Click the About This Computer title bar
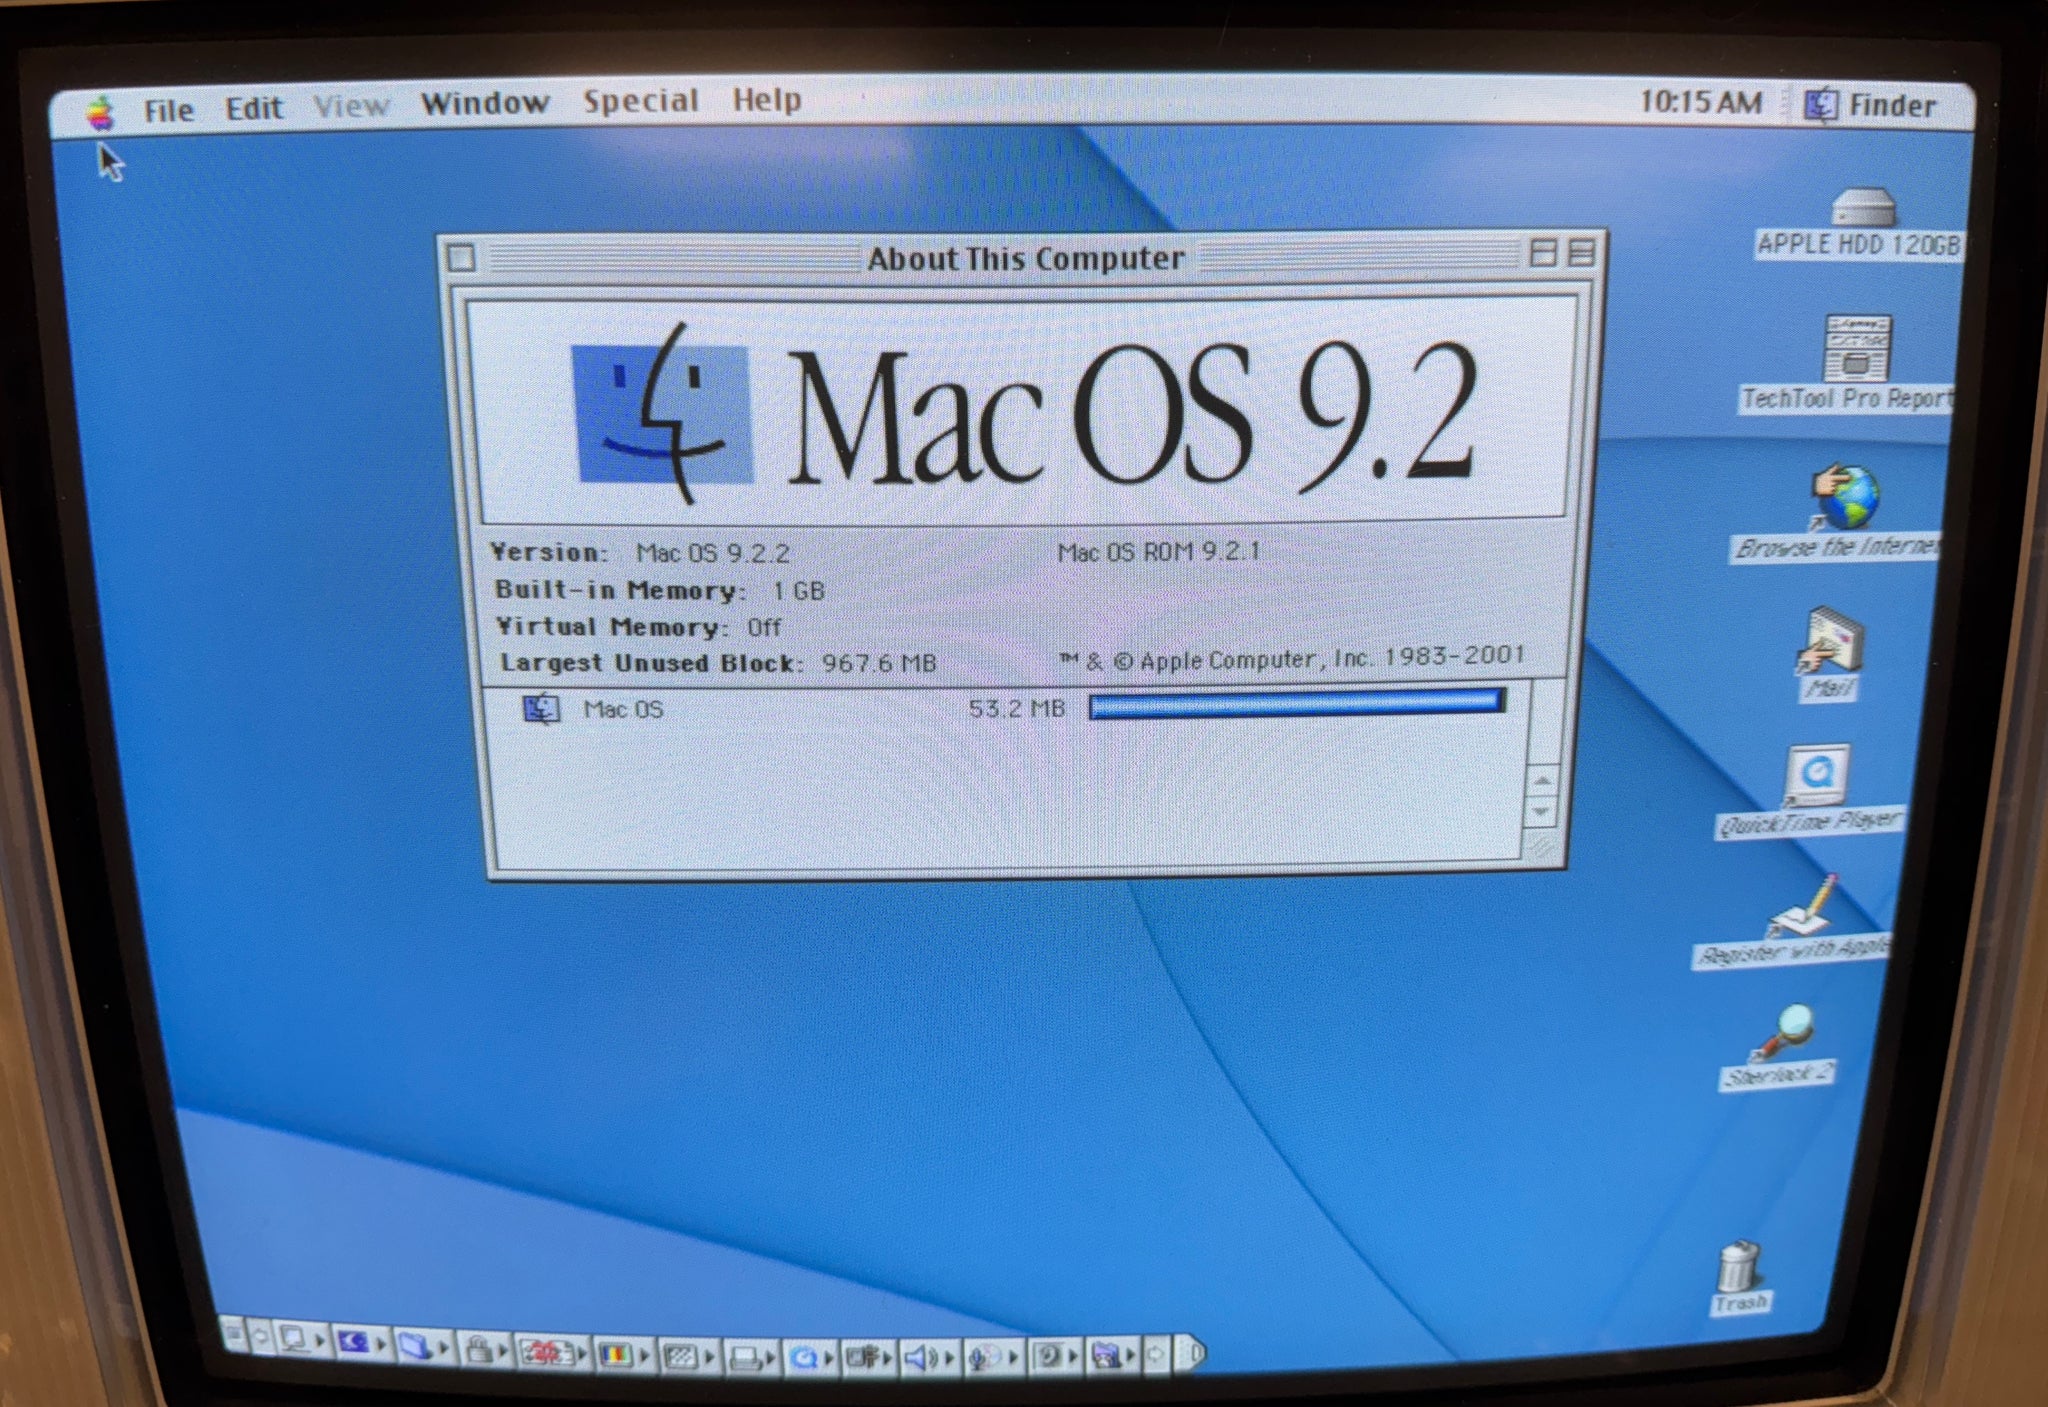2048x1407 pixels. [1024, 258]
